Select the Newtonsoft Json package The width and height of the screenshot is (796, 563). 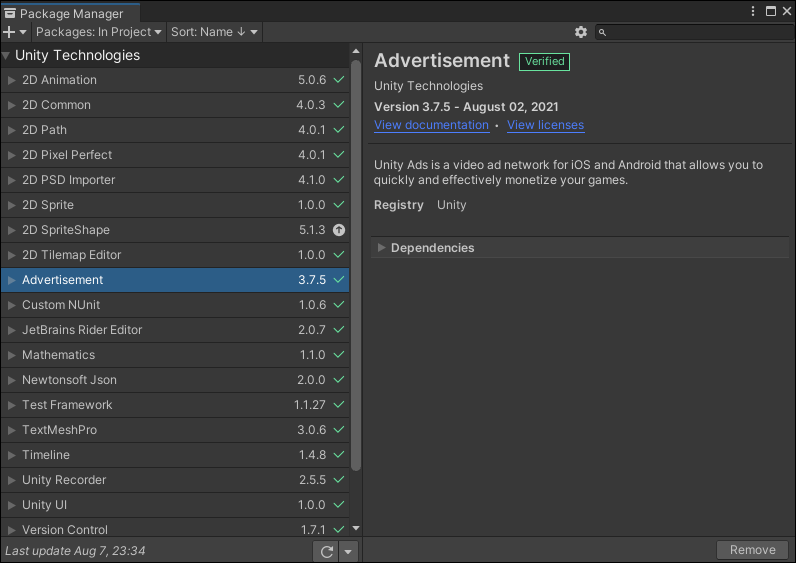(x=175, y=380)
